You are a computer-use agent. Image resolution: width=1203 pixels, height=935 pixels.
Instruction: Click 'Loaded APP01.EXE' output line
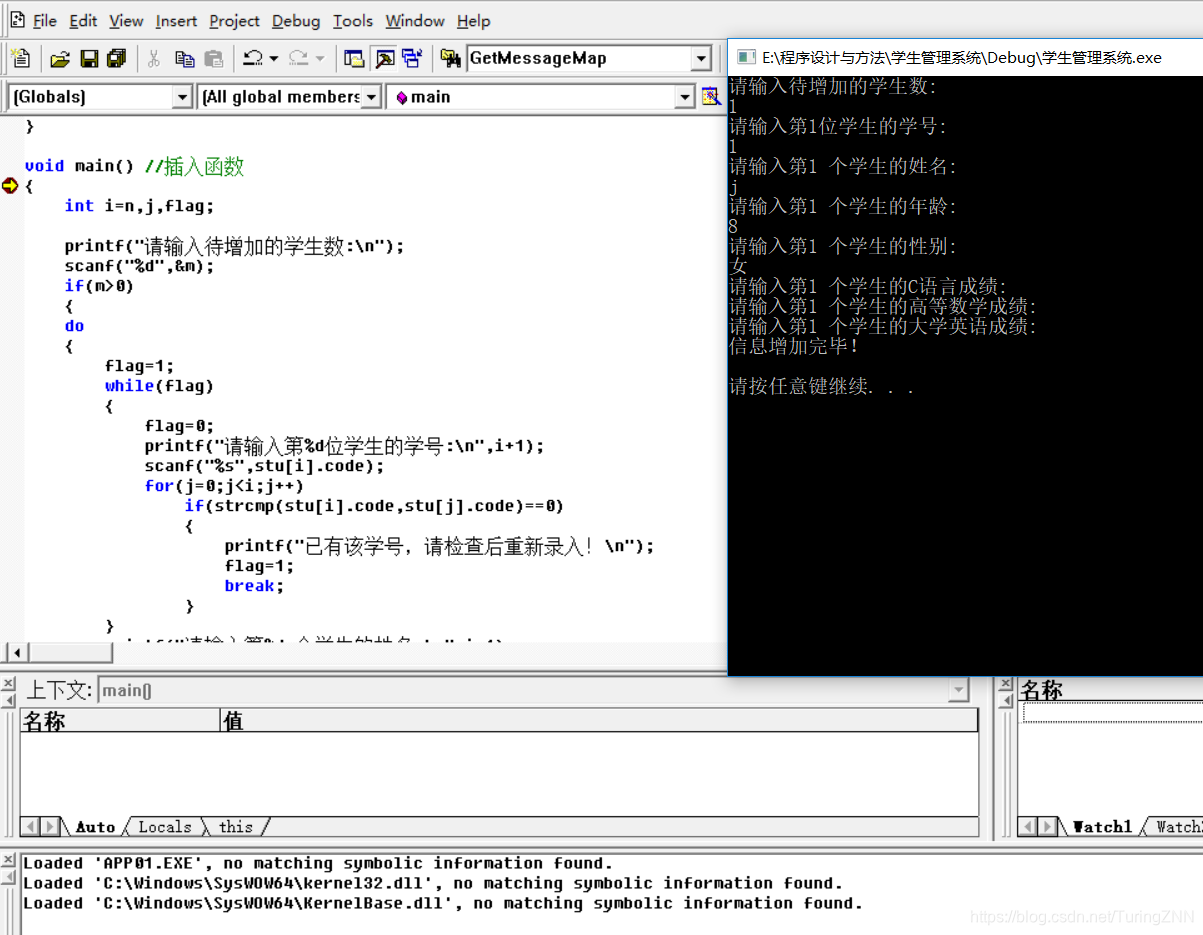tap(318, 863)
